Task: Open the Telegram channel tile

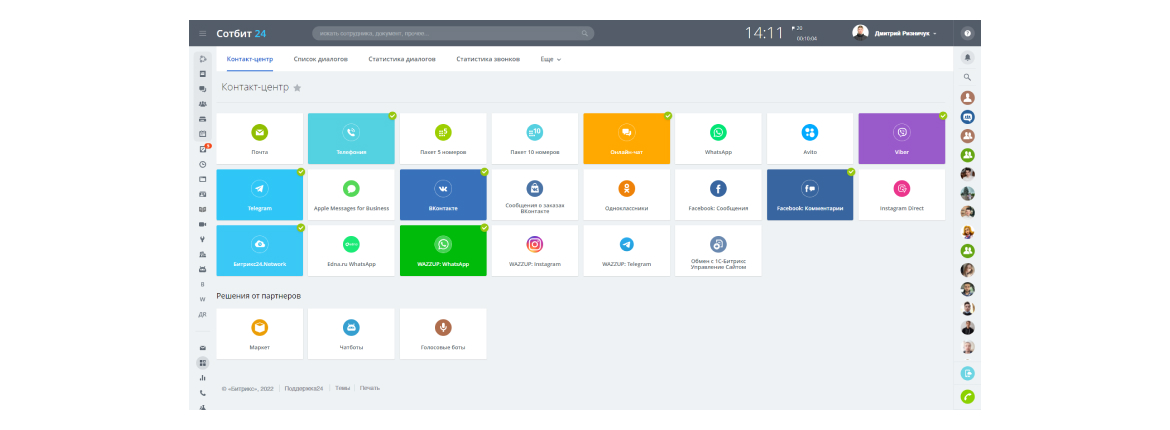Action: pos(260,195)
